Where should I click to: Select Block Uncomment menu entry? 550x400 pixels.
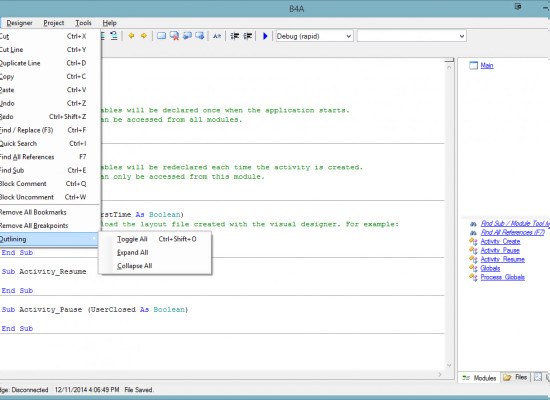49,197
